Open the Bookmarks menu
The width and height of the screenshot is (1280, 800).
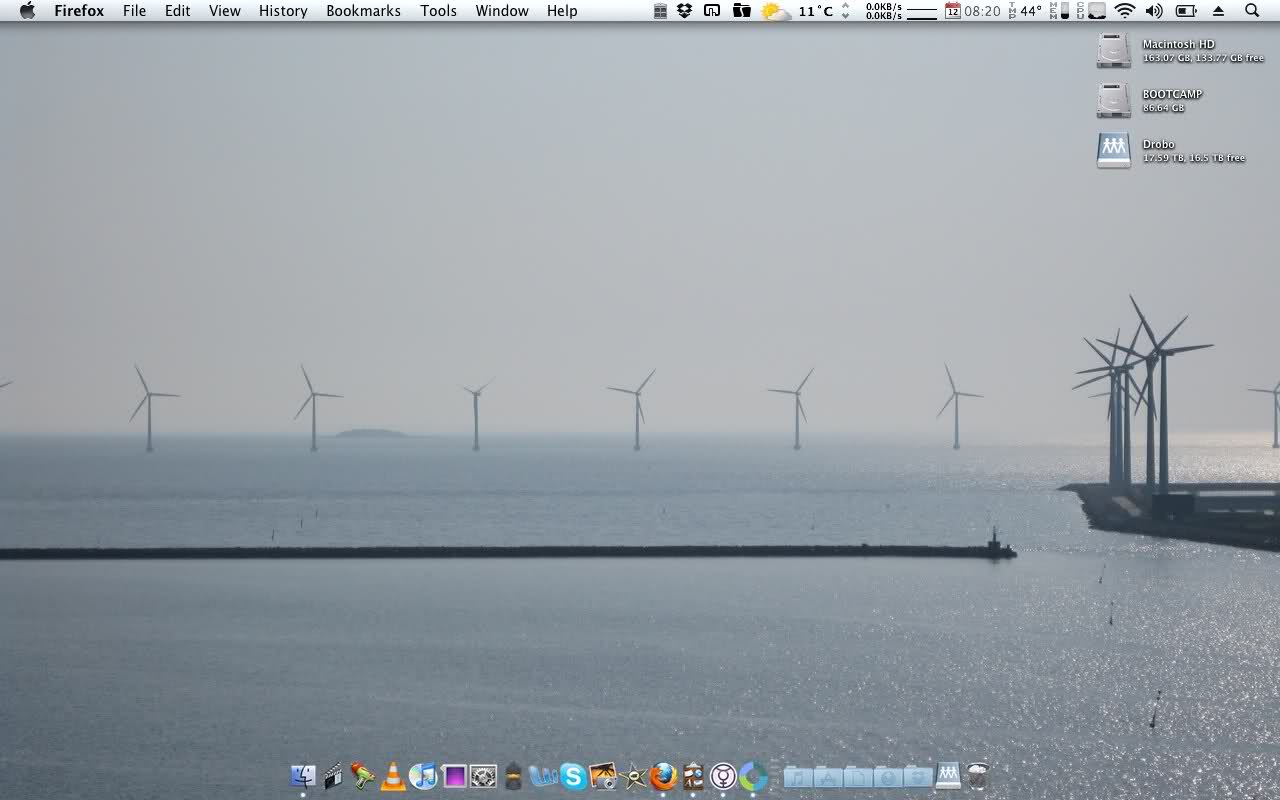[363, 11]
